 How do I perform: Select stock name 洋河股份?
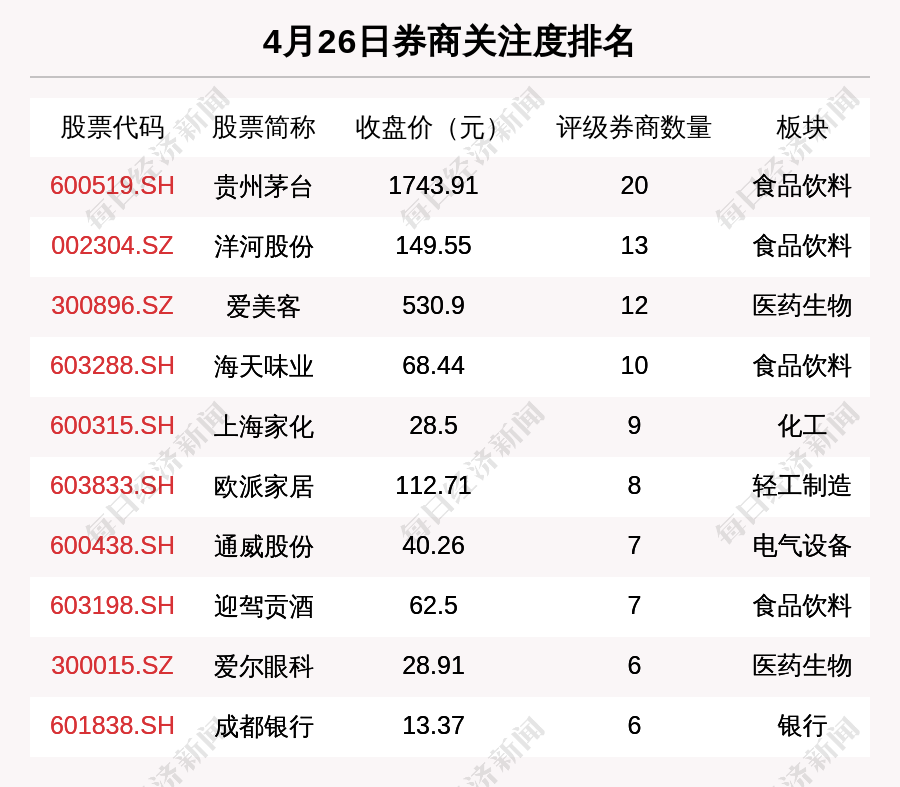click(263, 246)
